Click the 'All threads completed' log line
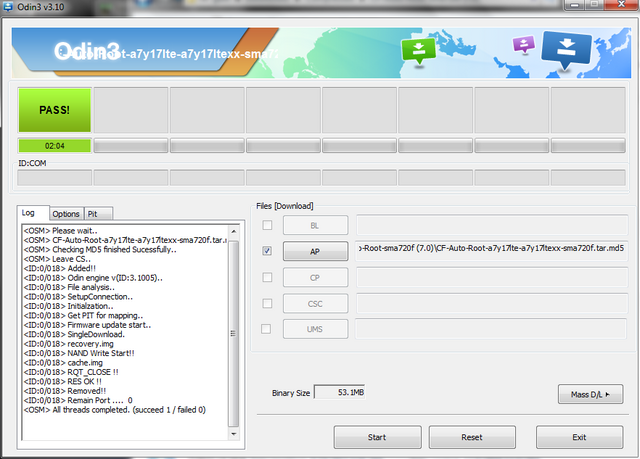640x459 pixels. (115, 410)
